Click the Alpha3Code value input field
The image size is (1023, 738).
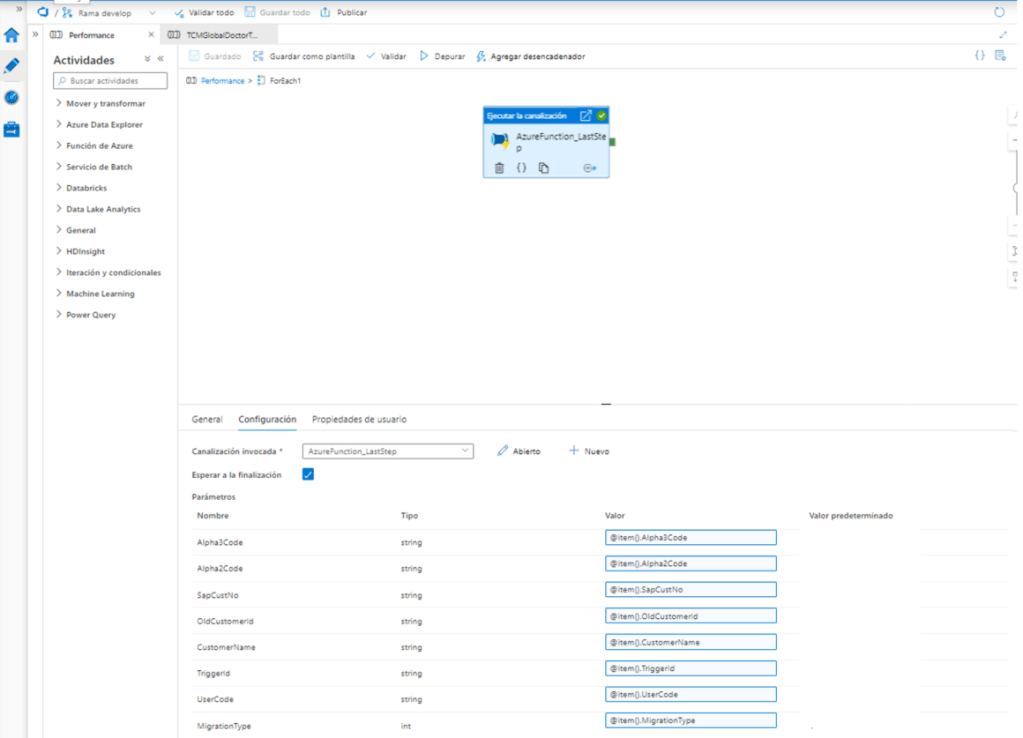690,538
